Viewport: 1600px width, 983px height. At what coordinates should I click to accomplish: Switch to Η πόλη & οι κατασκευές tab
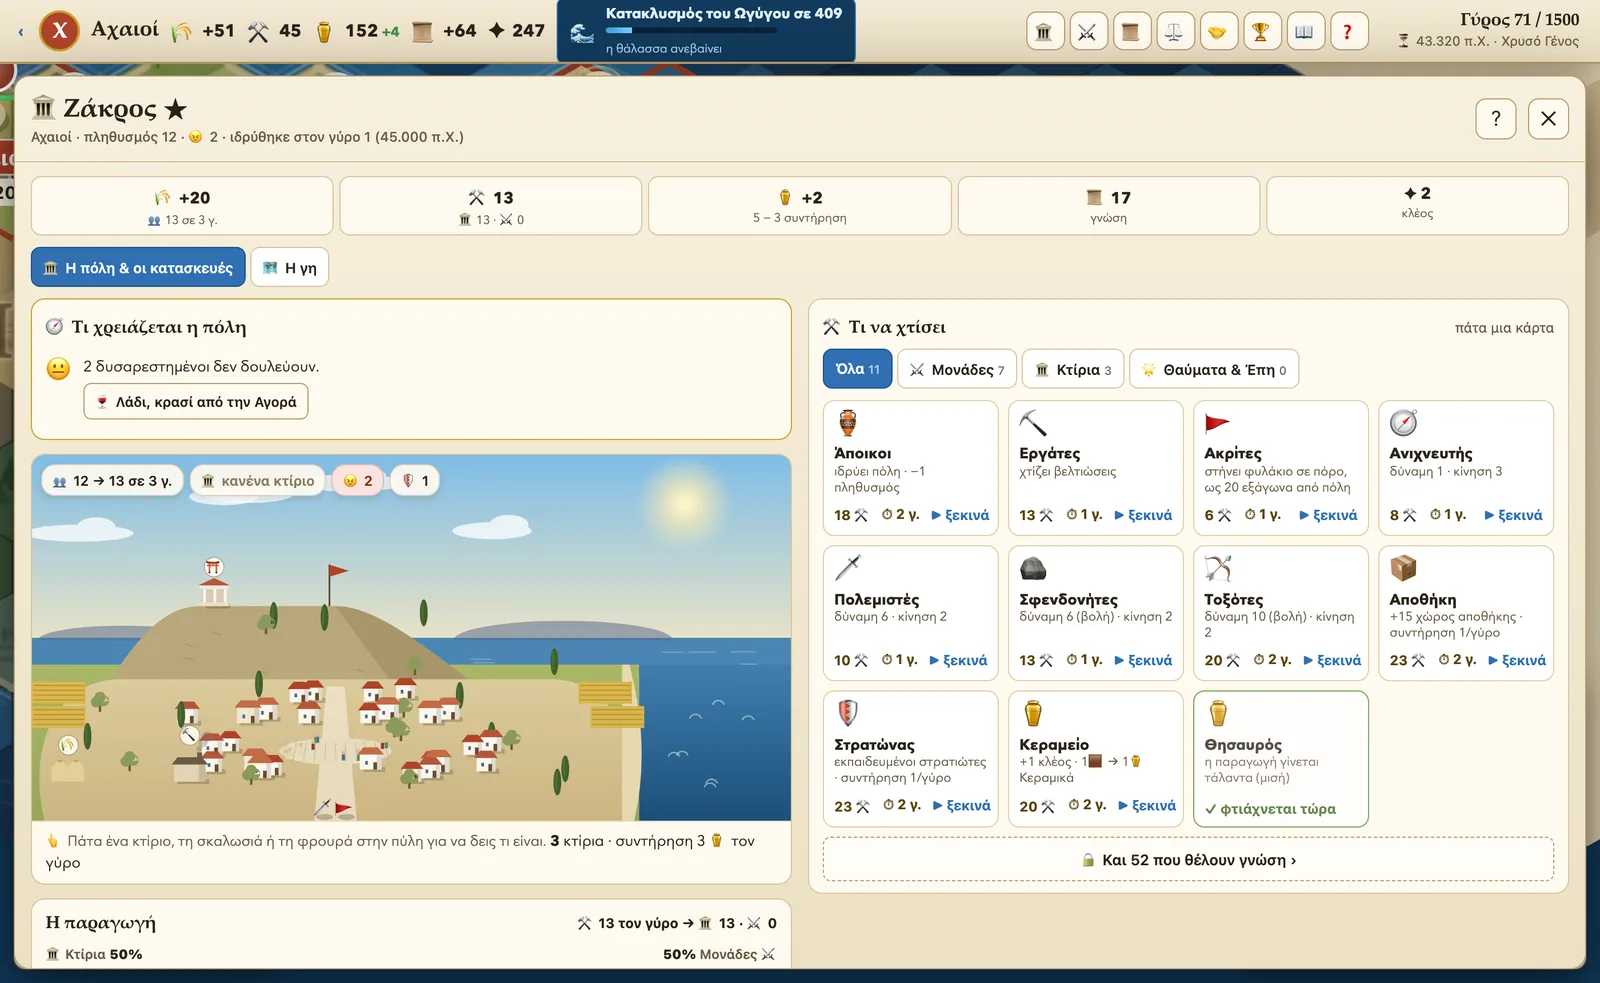[138, 268]
